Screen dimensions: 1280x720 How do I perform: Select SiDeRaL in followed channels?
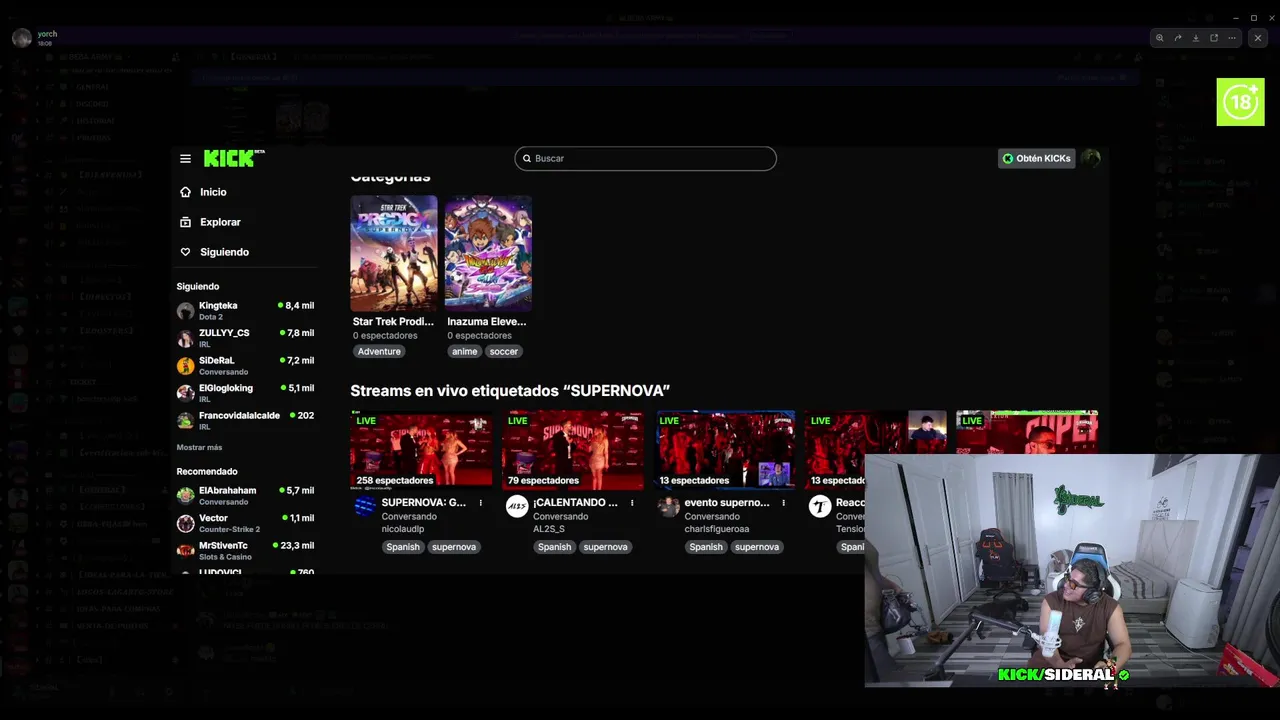246,366
